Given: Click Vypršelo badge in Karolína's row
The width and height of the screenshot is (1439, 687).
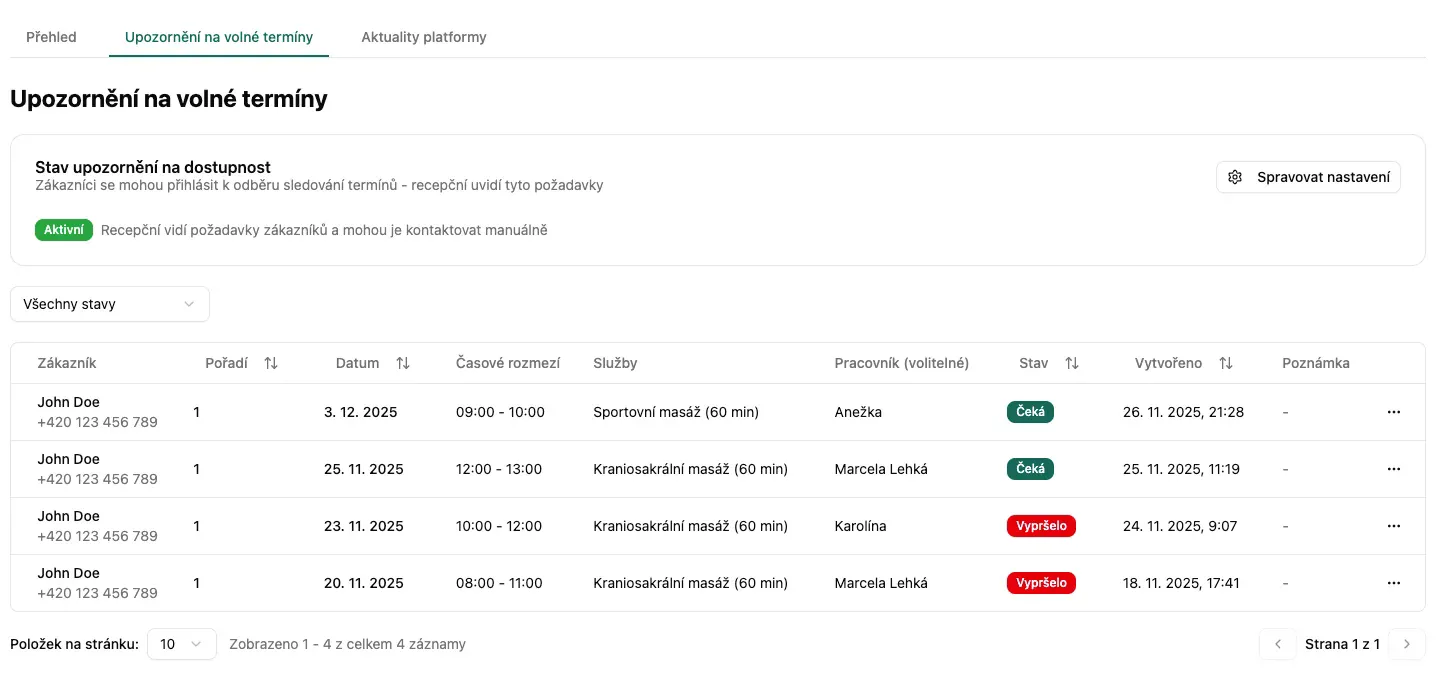Looking at the screenshot, I should (x=1040, y=526).
